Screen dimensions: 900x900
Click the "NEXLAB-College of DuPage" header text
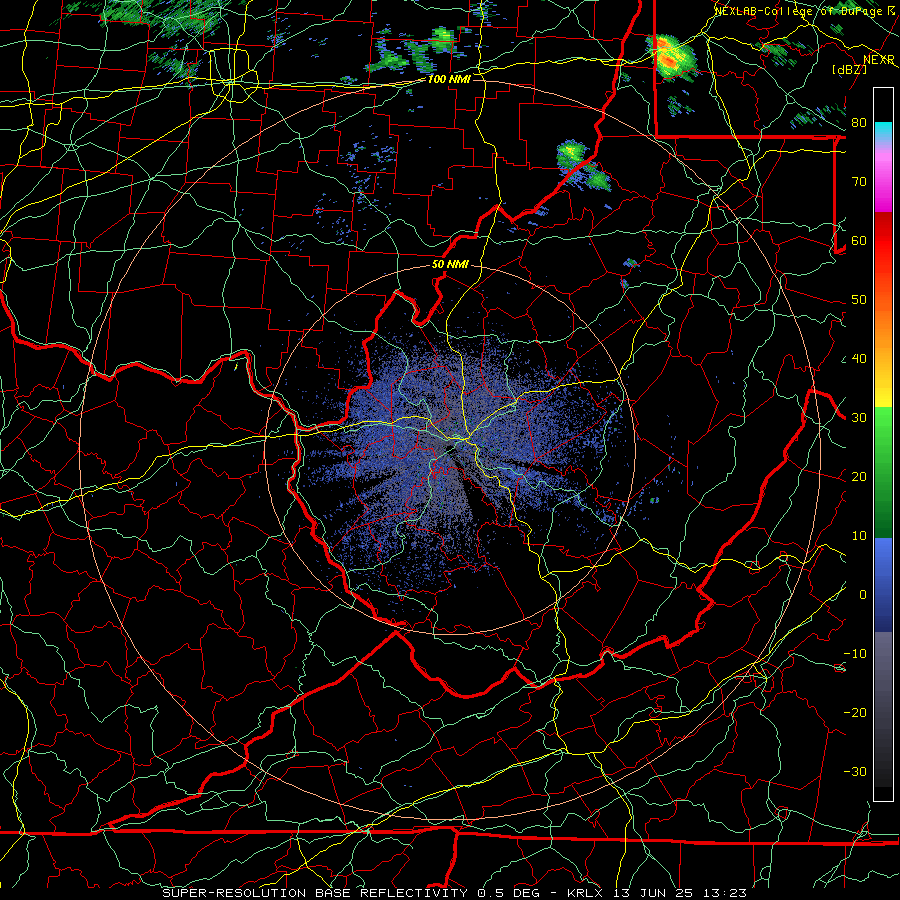coord(798,11)
